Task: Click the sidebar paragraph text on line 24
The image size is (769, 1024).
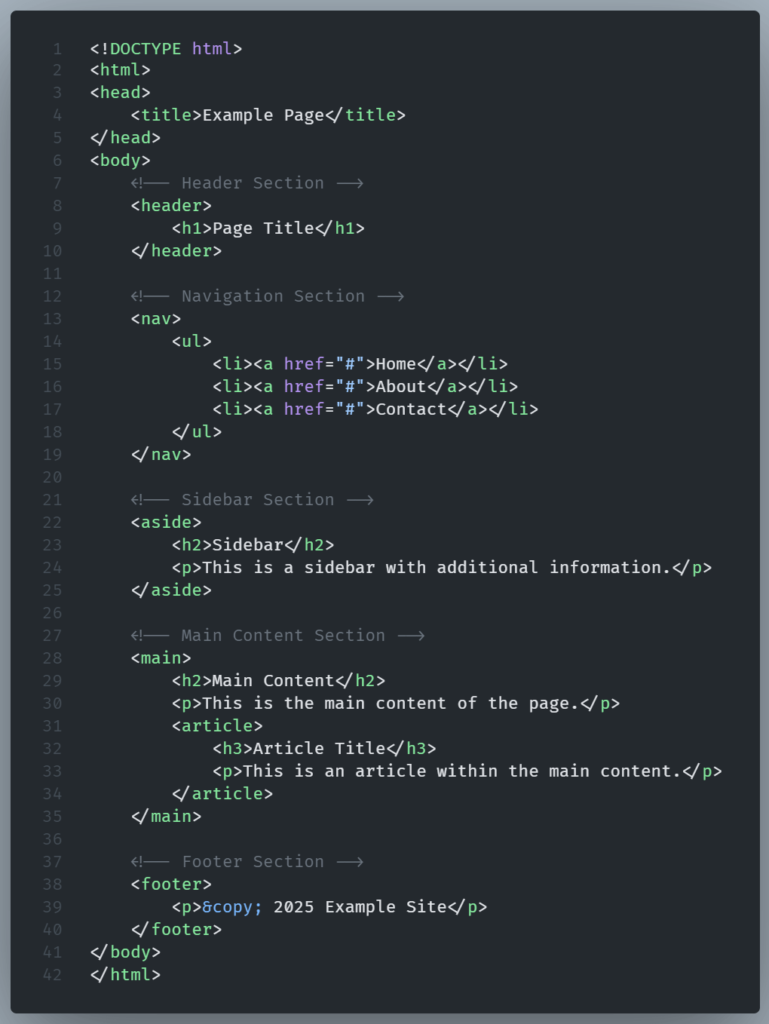Action: pos(435,567)
